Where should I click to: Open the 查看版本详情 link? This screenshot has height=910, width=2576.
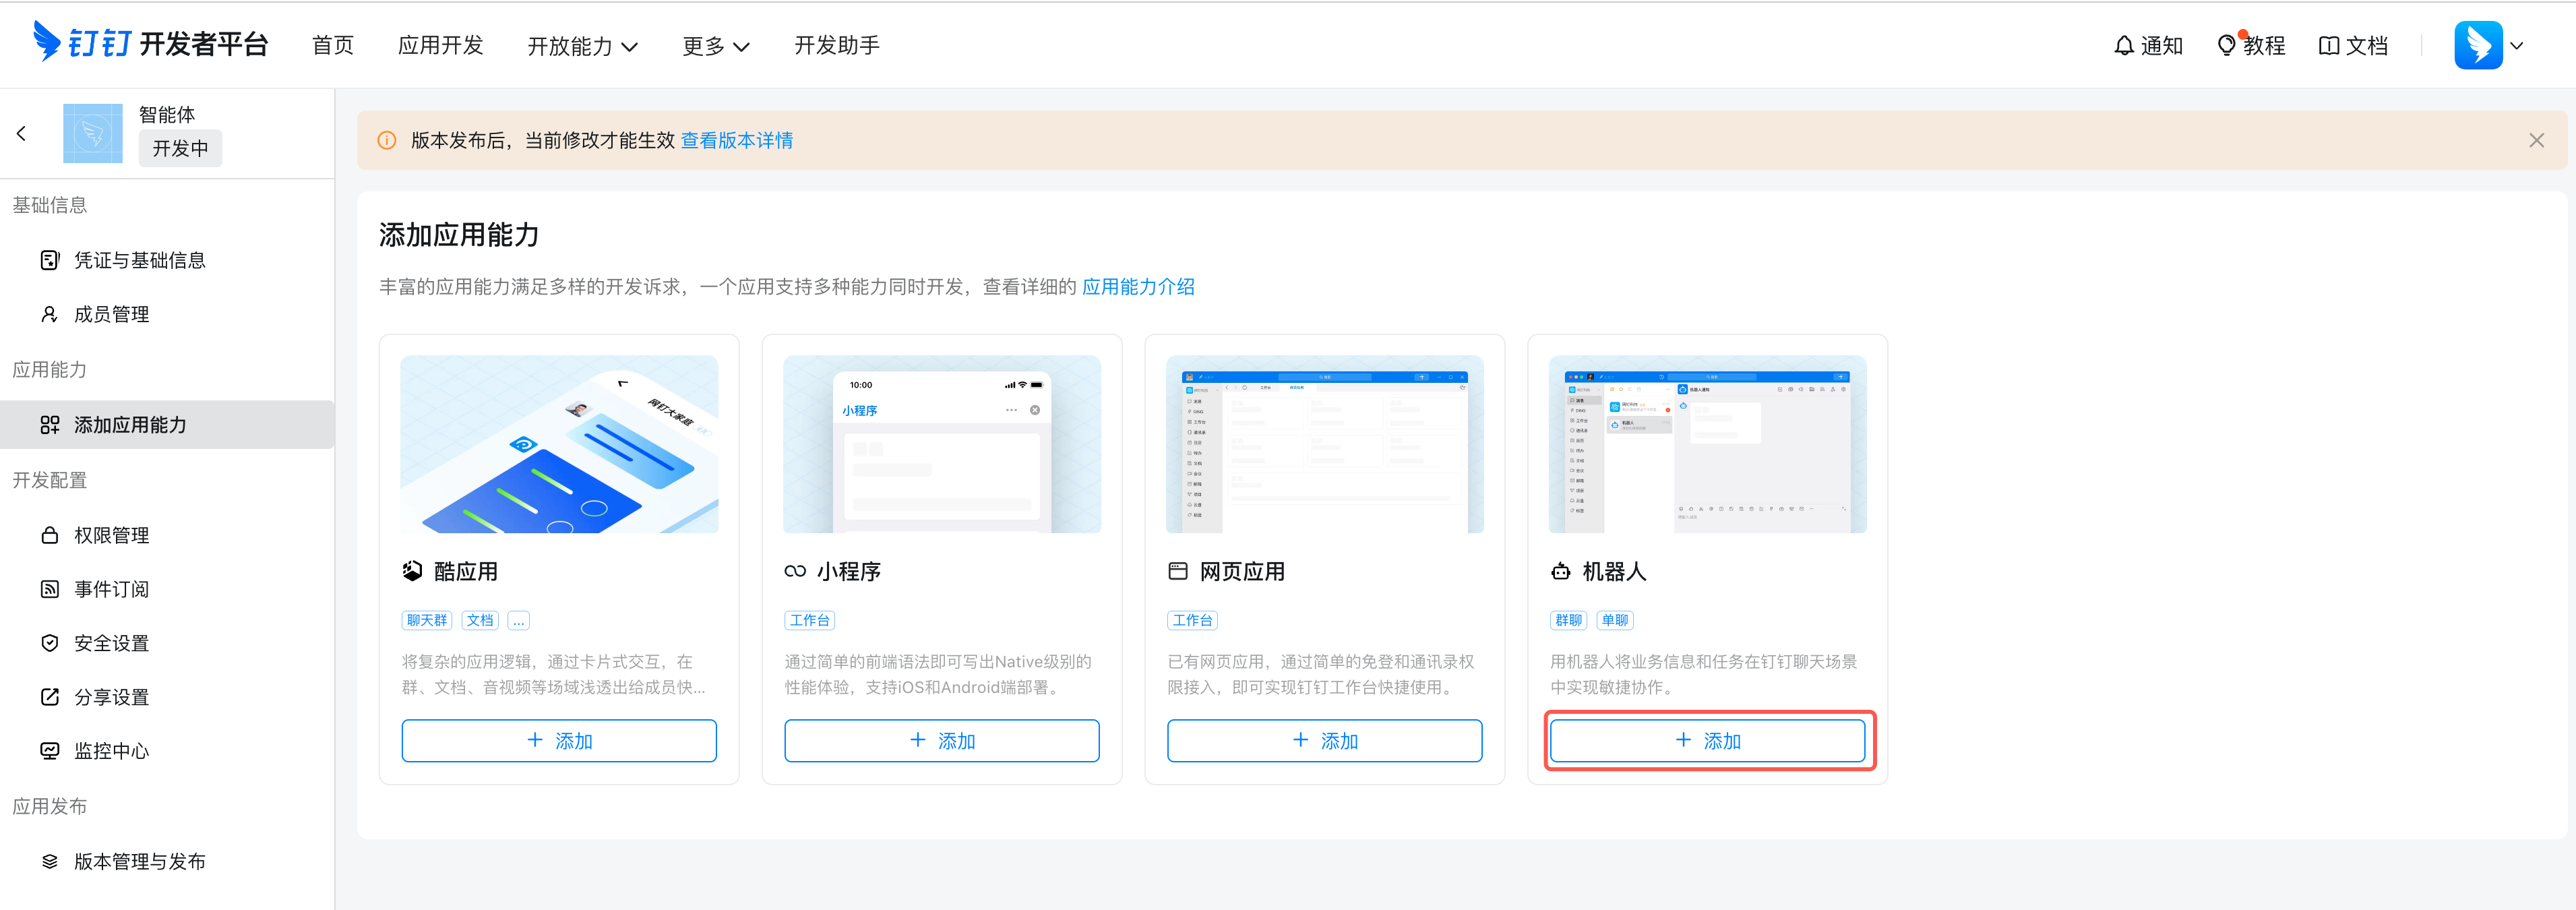point(736,140)
